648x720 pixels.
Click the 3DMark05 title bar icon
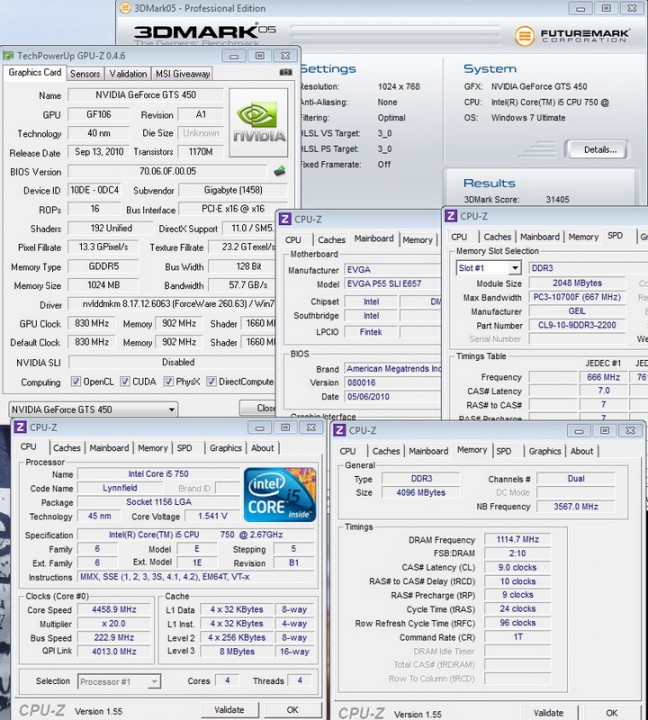click(124, 8)
